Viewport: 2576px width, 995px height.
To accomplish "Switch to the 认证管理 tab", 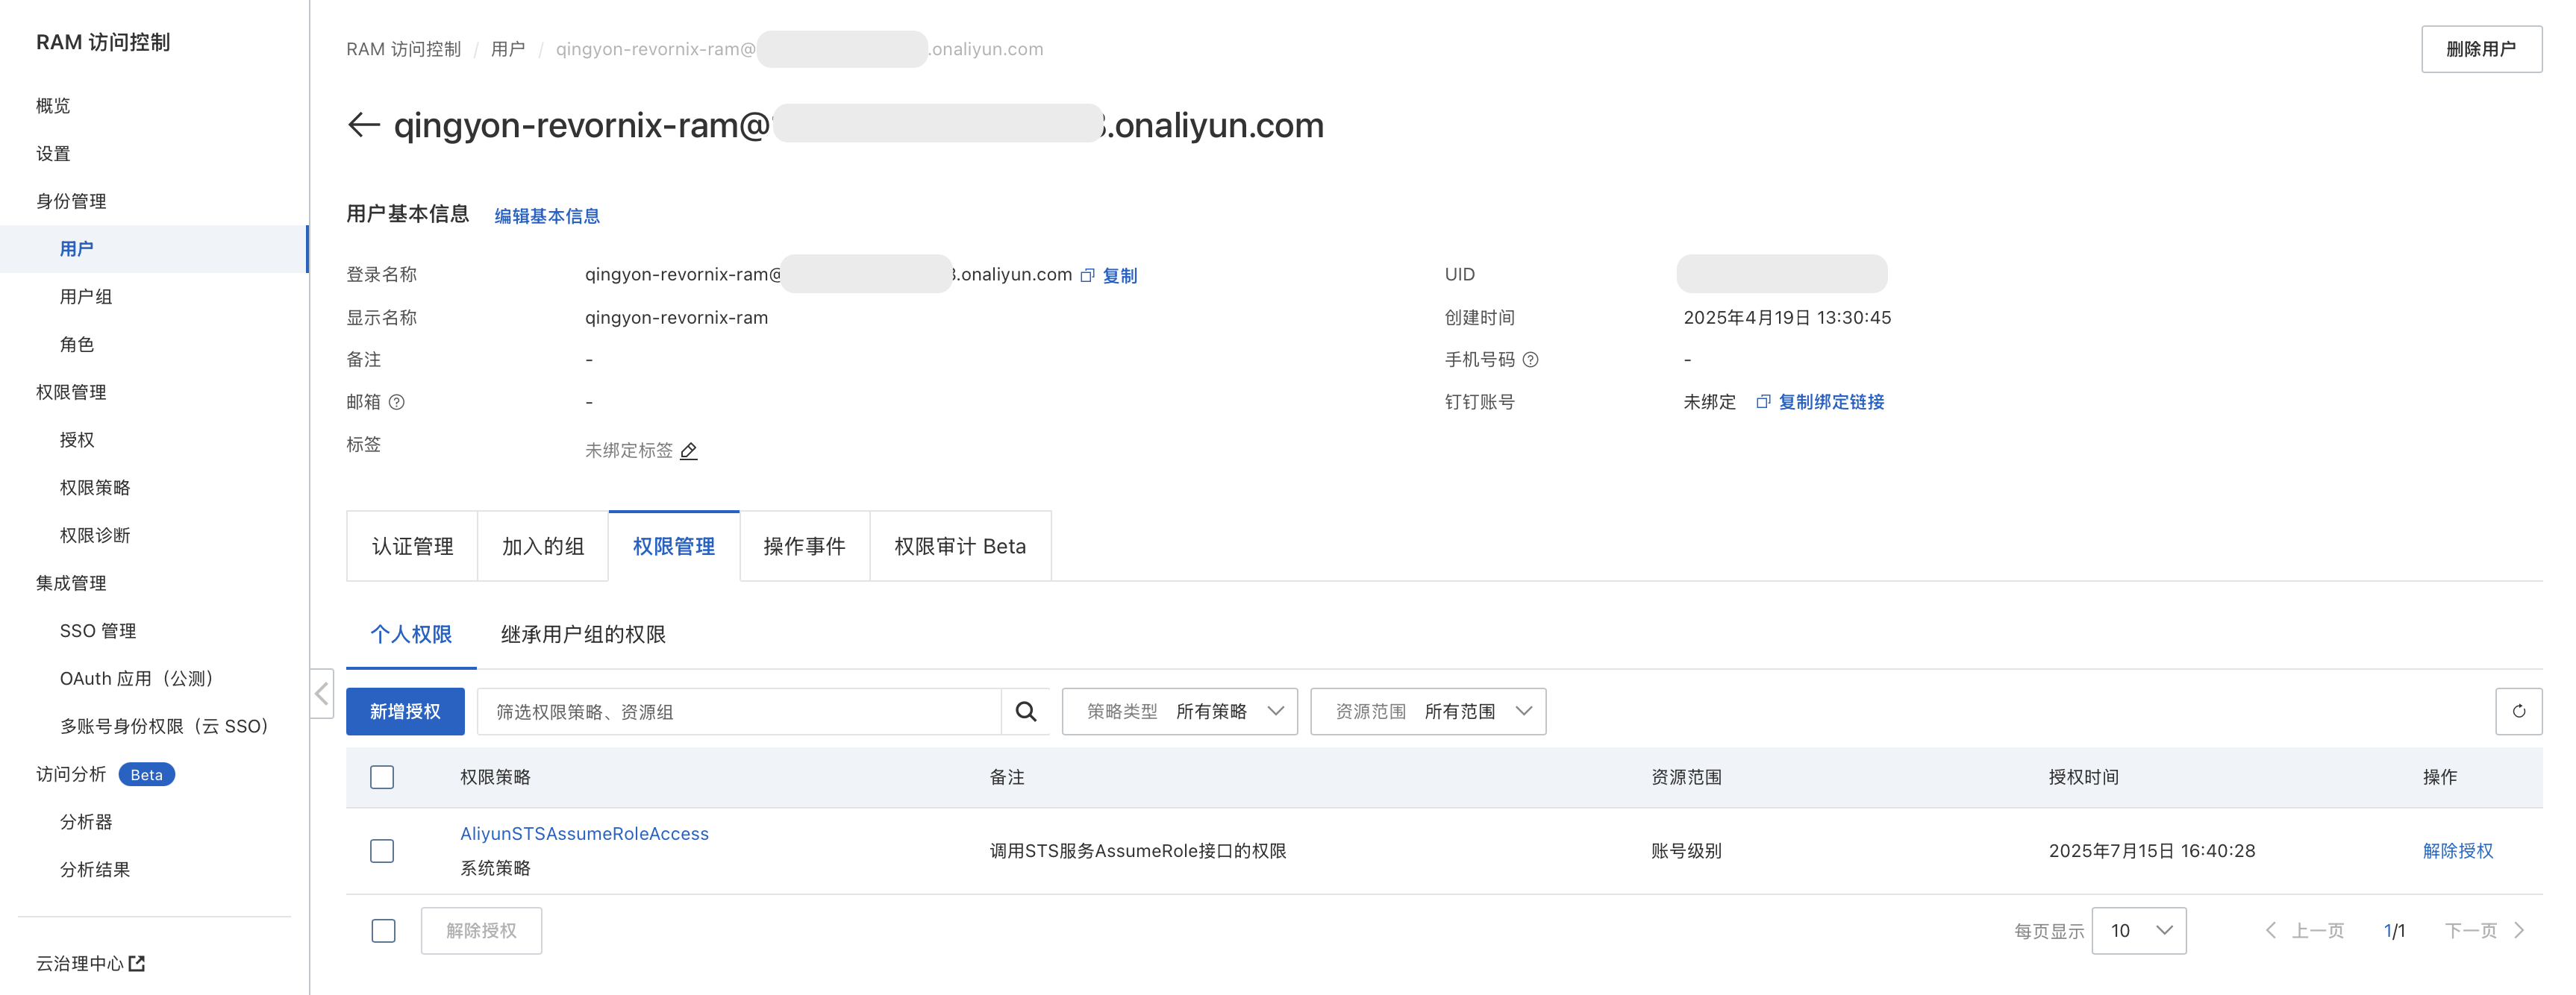I will tap(412, 546).
